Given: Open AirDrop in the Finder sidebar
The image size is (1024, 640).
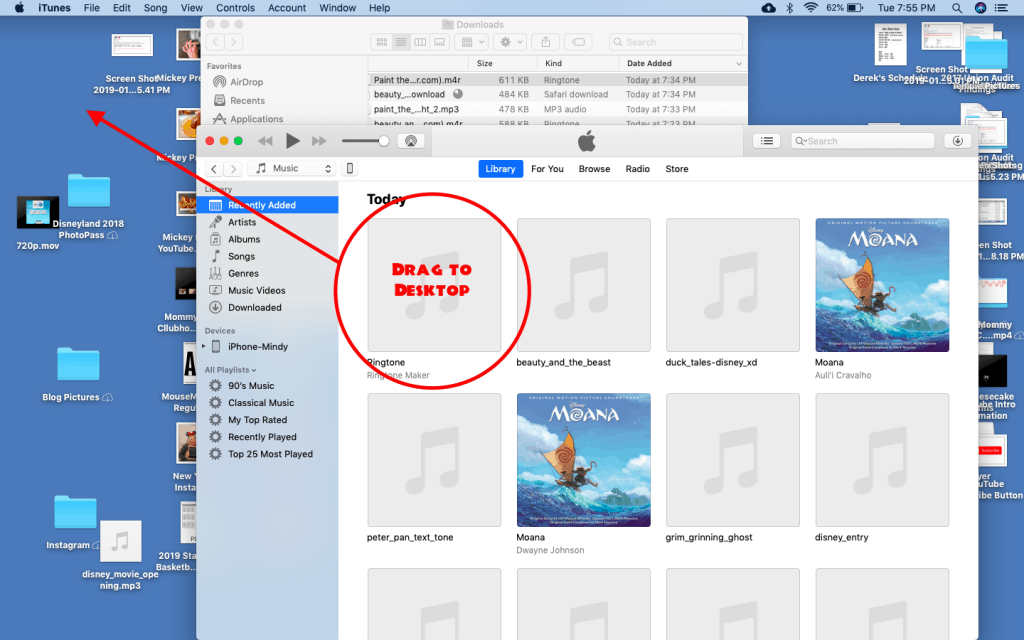Looking at the screenshot, I should coord(246,82).
